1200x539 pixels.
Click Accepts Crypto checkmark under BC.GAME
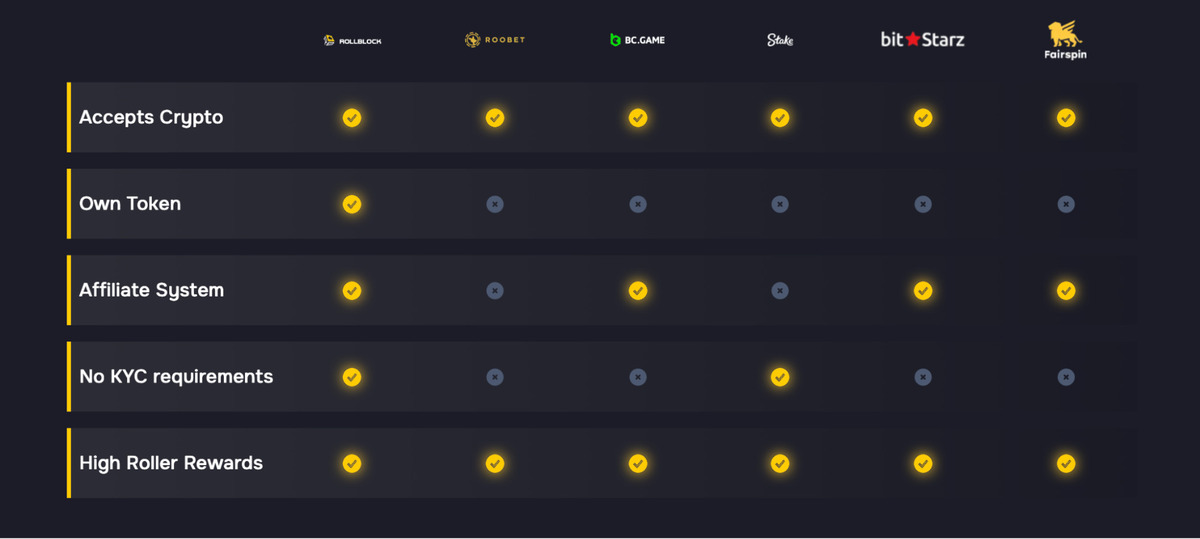click(x=638, y=118)
